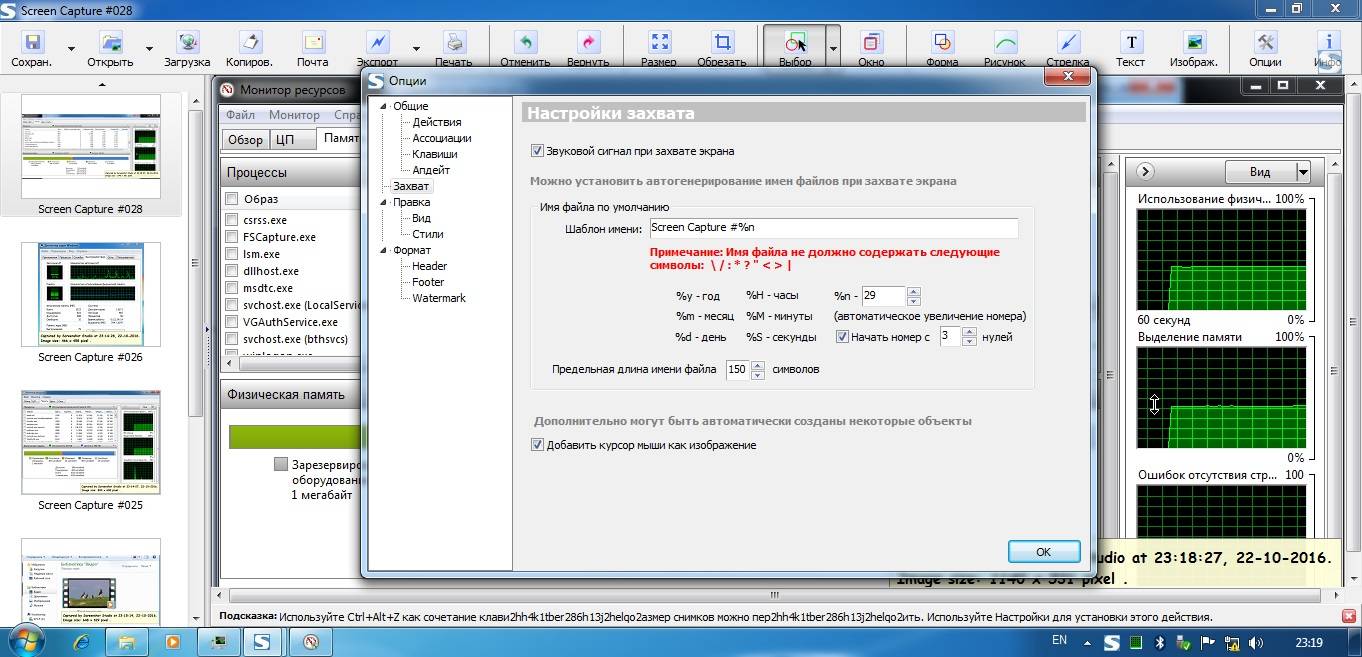Check the dllhost.exe process checkbox

[x=232, y=271]
